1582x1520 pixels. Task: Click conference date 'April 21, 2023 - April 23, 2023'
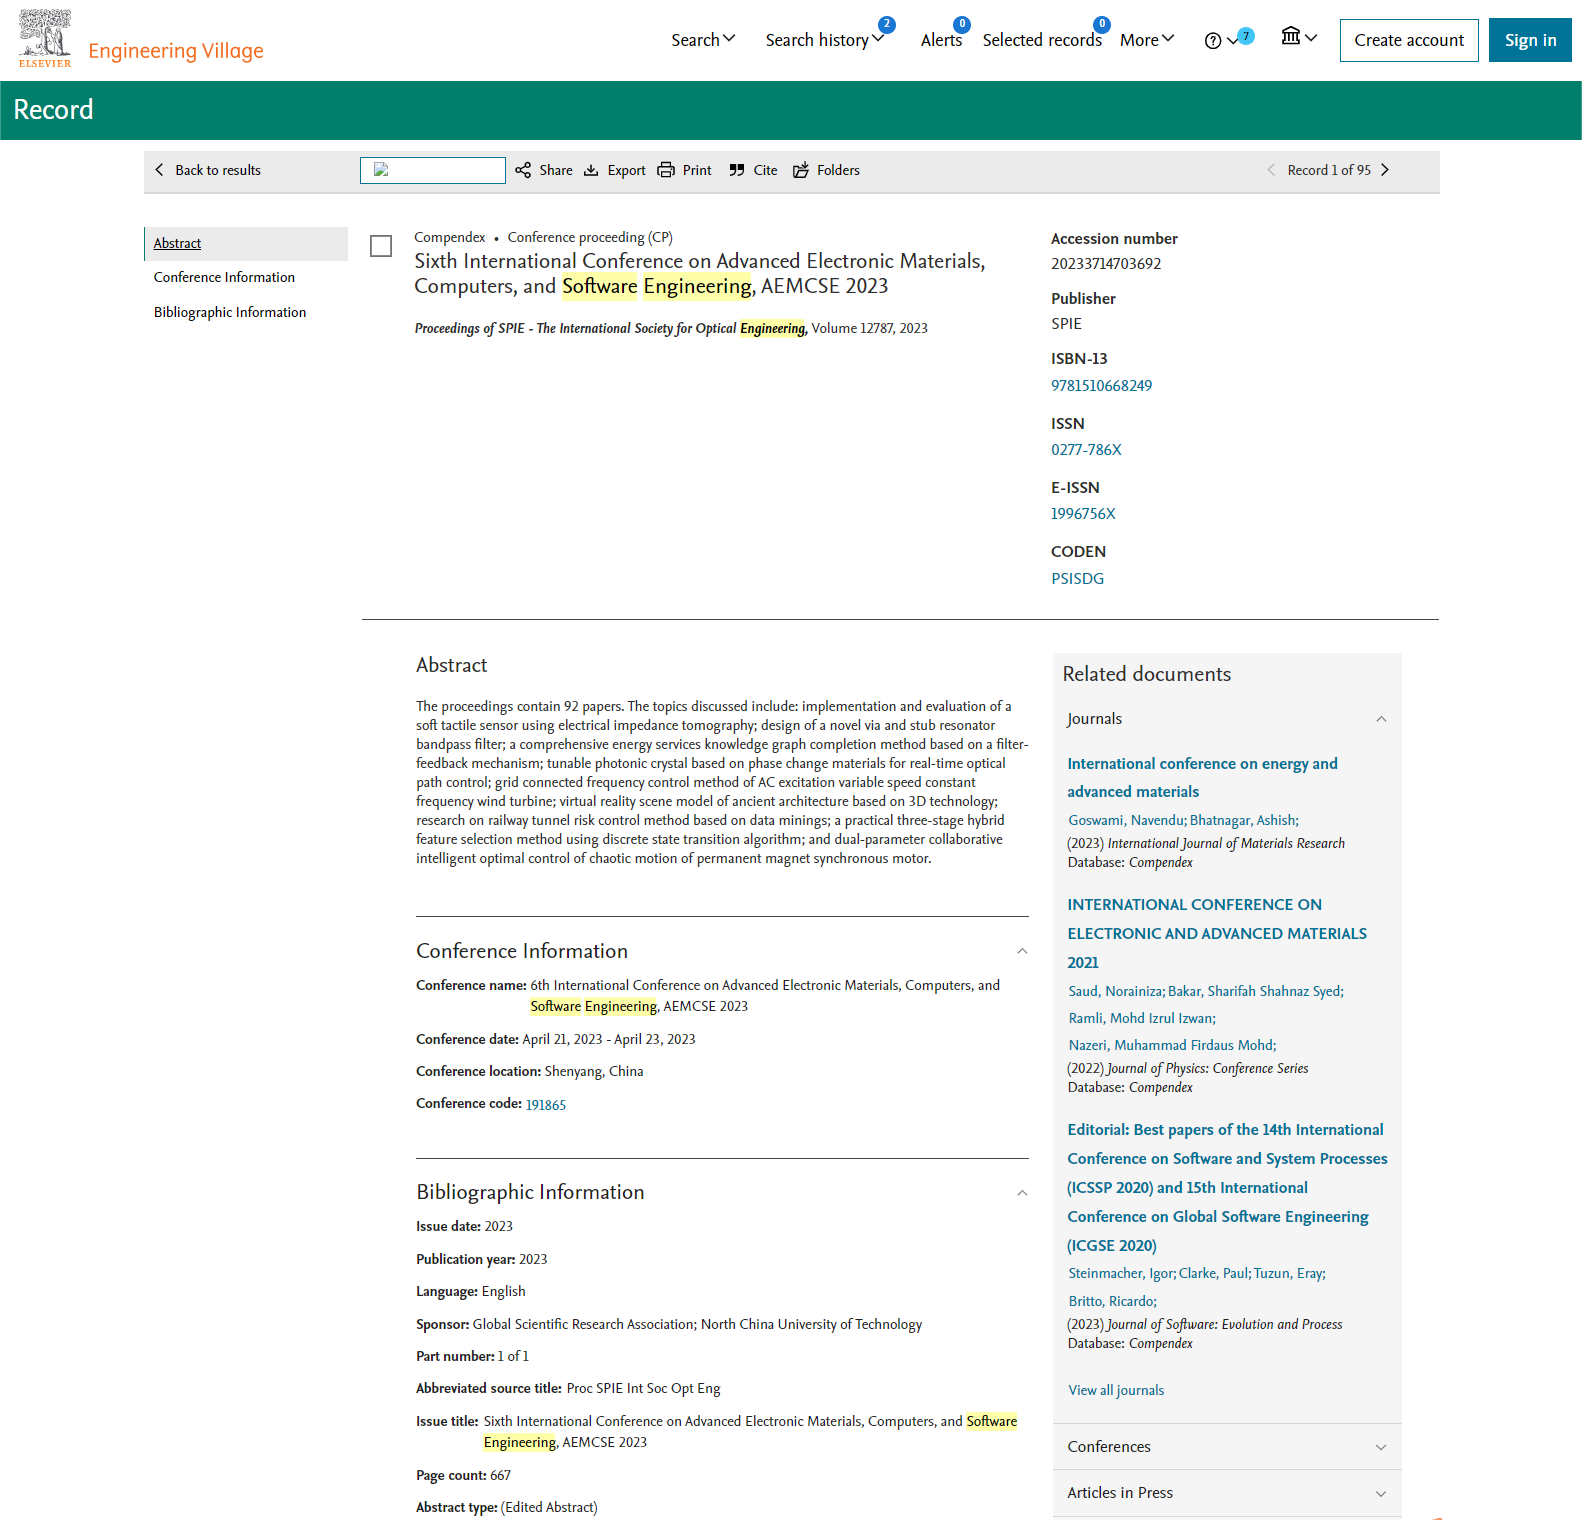[609, 1039]
